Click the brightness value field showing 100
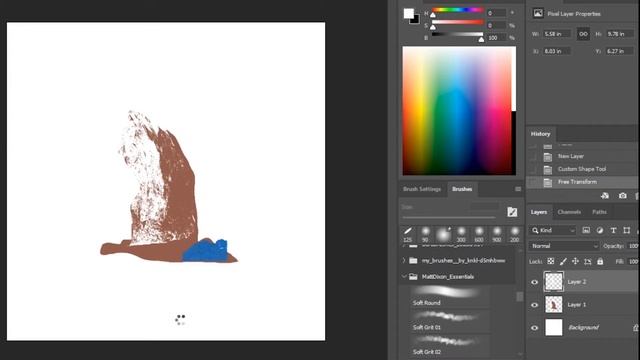 (496, 38)
